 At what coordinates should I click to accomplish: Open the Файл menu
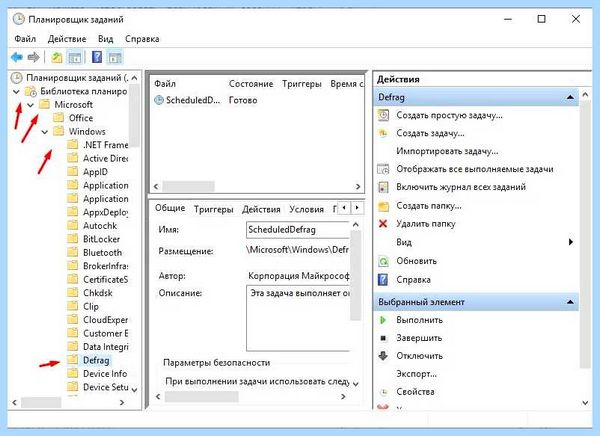[x=25, y=39]
